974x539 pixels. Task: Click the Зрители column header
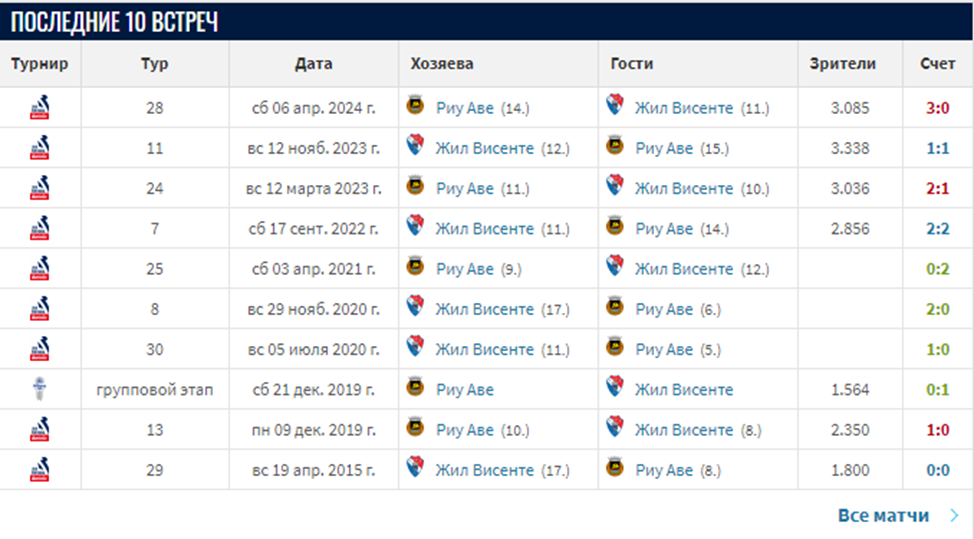pyautogui.click(x=843, y=64)
